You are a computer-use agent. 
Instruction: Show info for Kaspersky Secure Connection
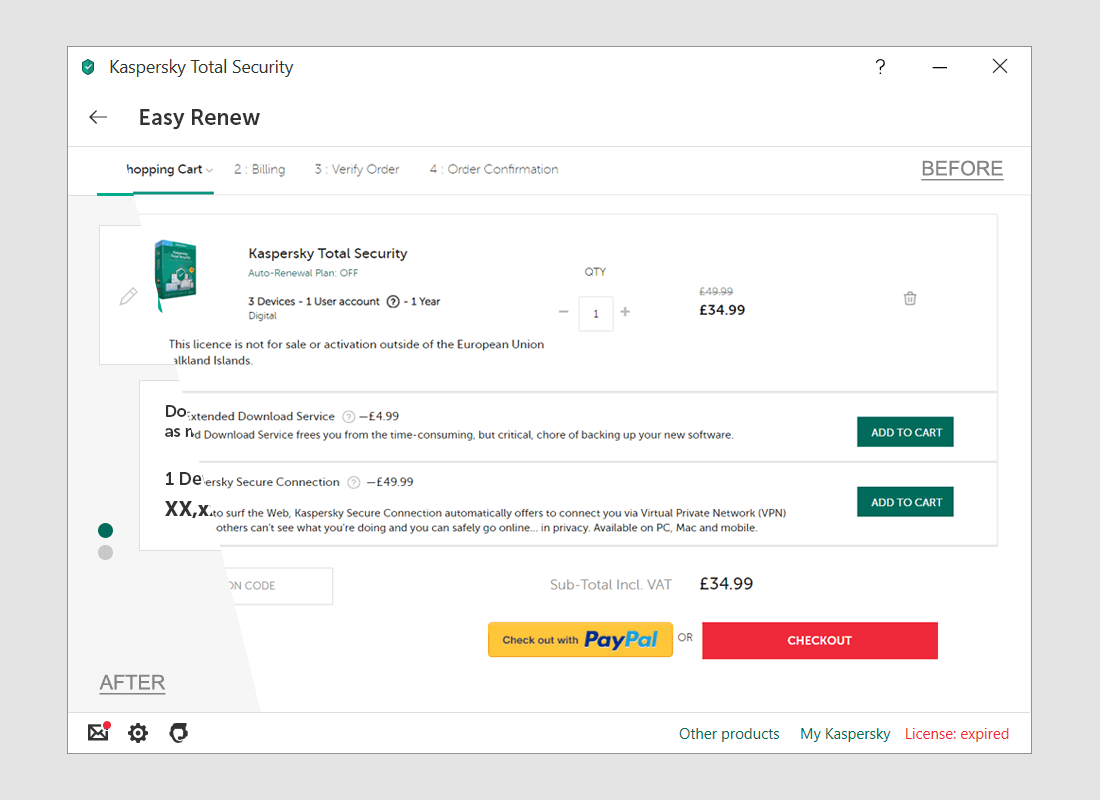click(354, 482)
